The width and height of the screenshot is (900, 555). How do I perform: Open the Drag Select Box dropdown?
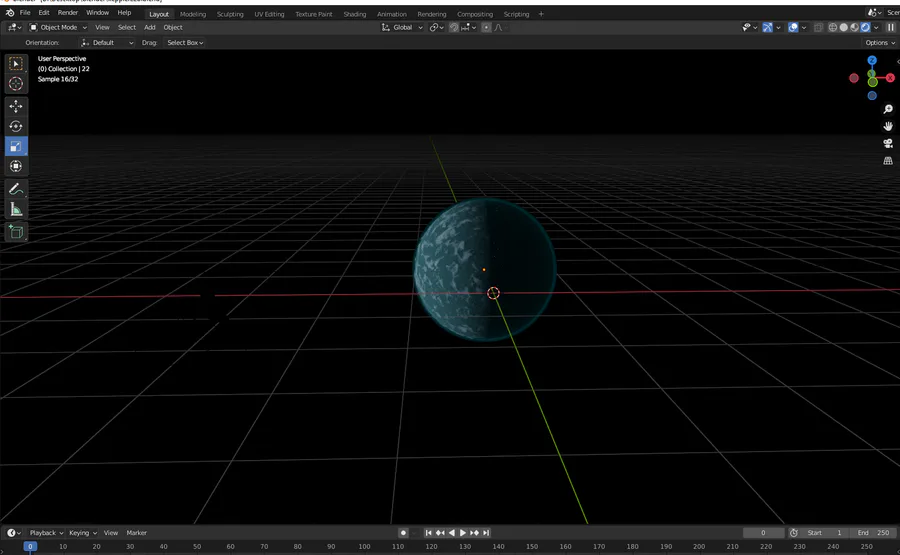[x=185, y=42]
